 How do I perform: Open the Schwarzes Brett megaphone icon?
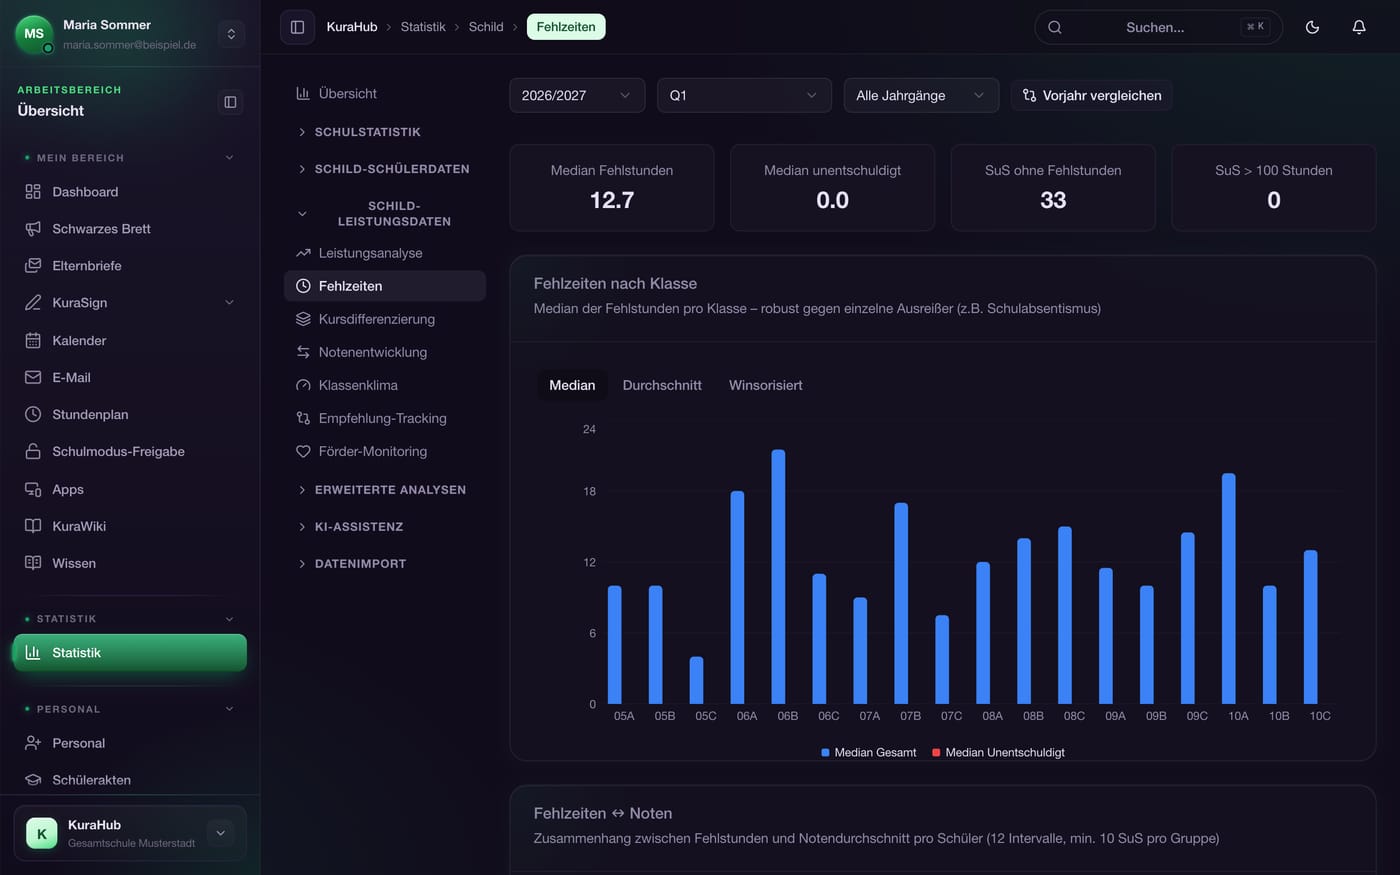33,228
